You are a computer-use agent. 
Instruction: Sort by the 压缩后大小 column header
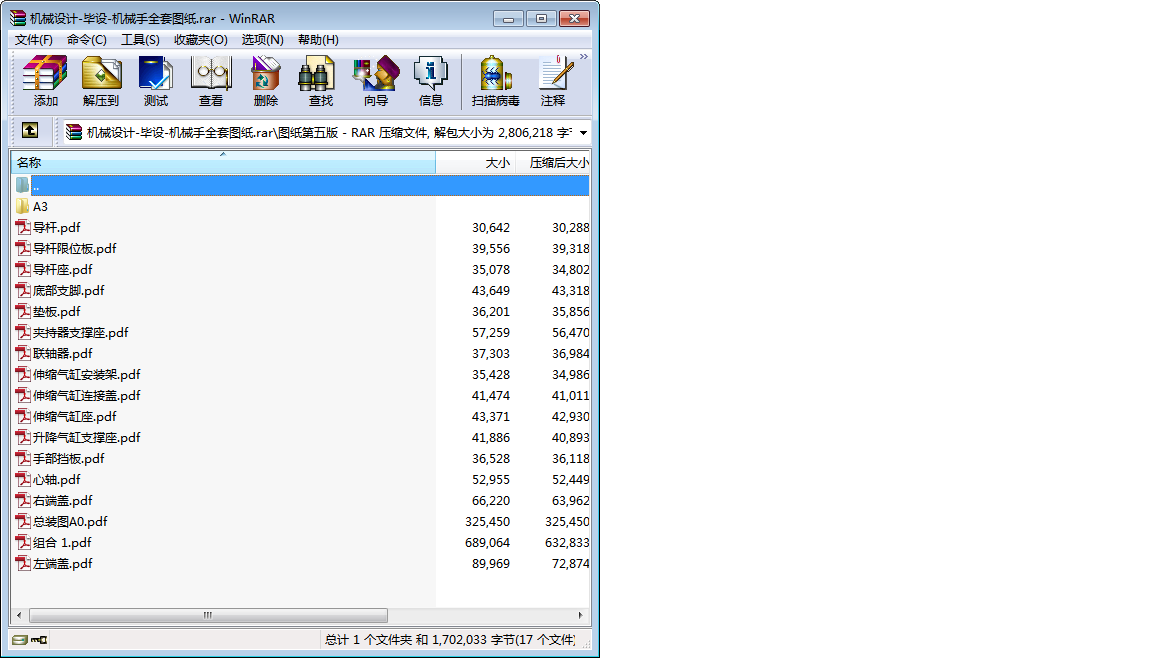coord(553,162)
